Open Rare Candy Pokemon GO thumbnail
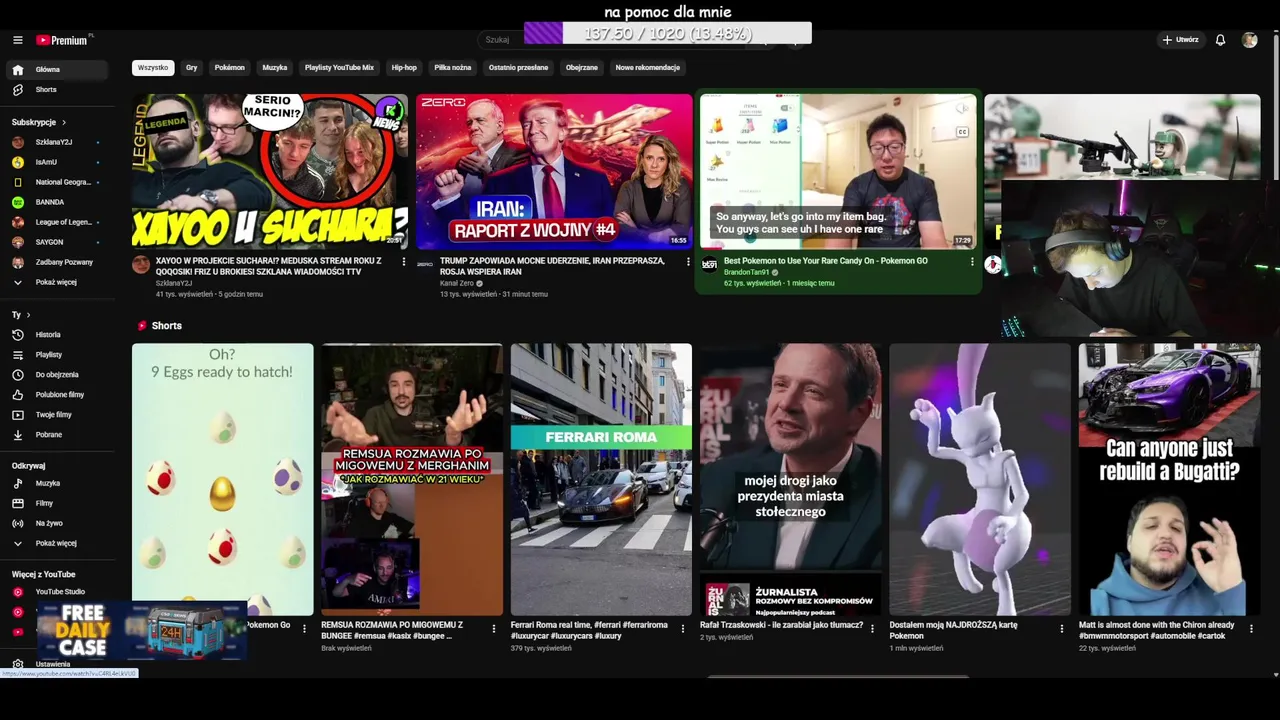Image resolution: width=1280 pixels, height=720 pixels. 838,171
